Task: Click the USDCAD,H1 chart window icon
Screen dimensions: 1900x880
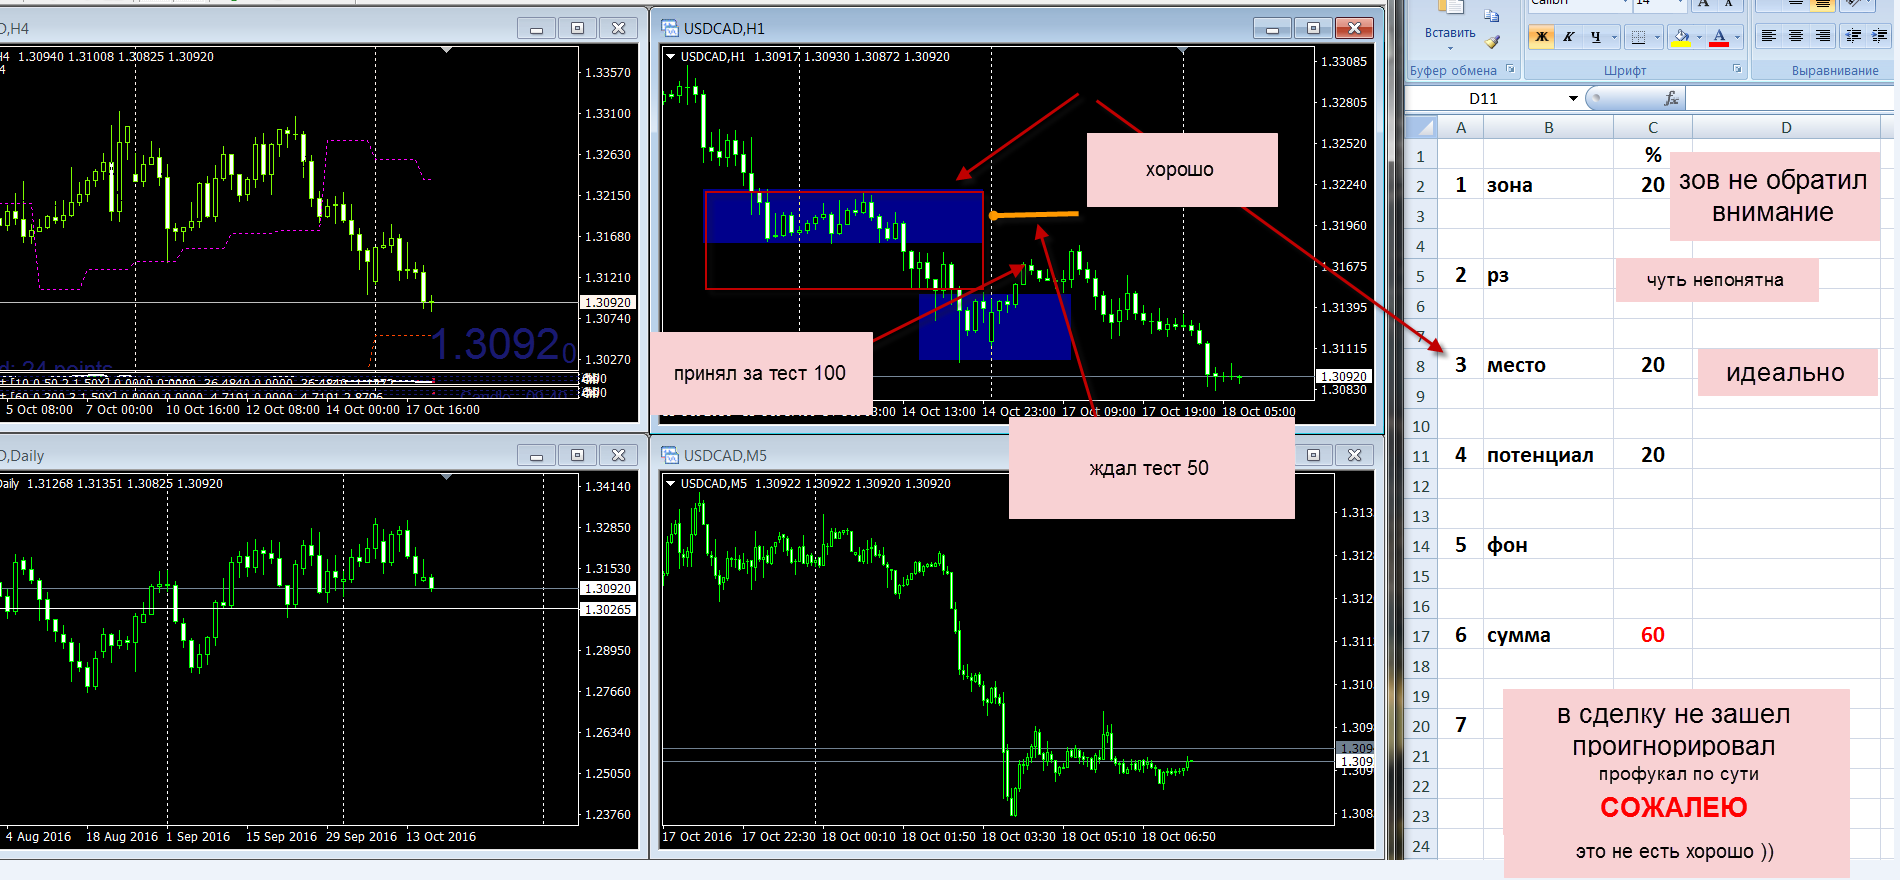Action: point(669,28)
